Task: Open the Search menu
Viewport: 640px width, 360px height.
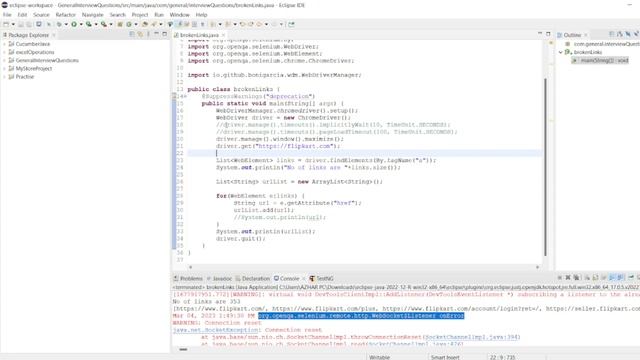Action: [118, 15]
